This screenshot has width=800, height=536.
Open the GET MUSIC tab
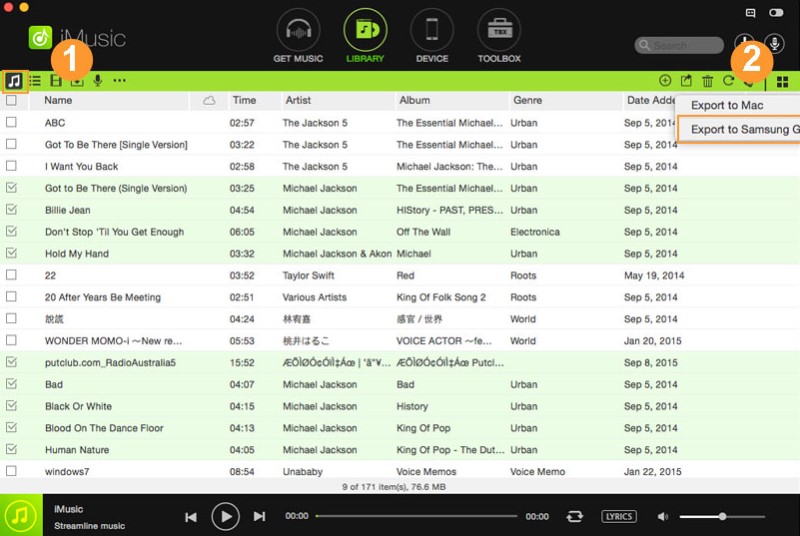[x=298, y=37]
